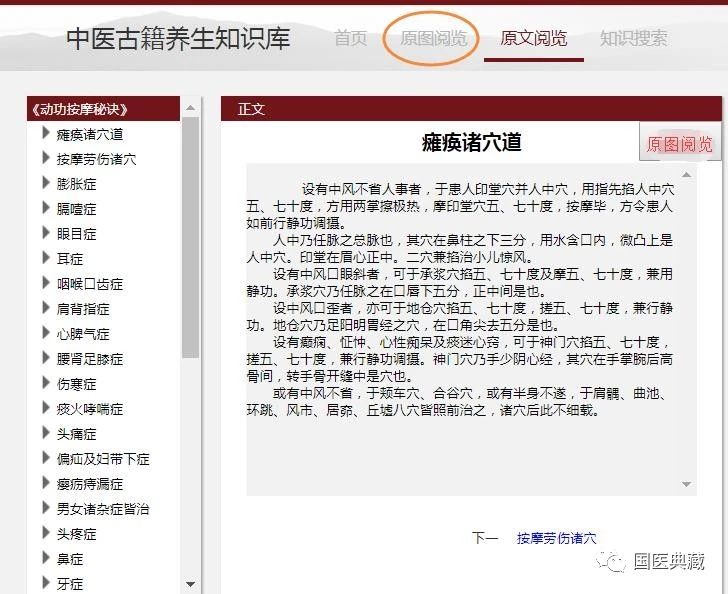Expand the 头疼症 tree arrow
The image size is (728, 594).
[x=46, y=534]
